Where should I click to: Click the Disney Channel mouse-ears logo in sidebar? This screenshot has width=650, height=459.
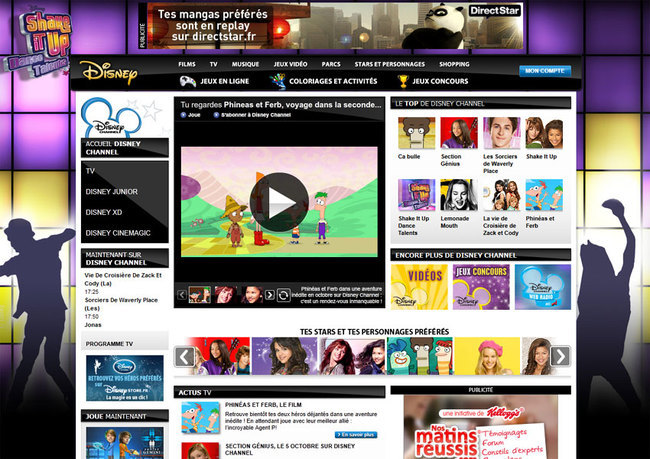point(112,118)
